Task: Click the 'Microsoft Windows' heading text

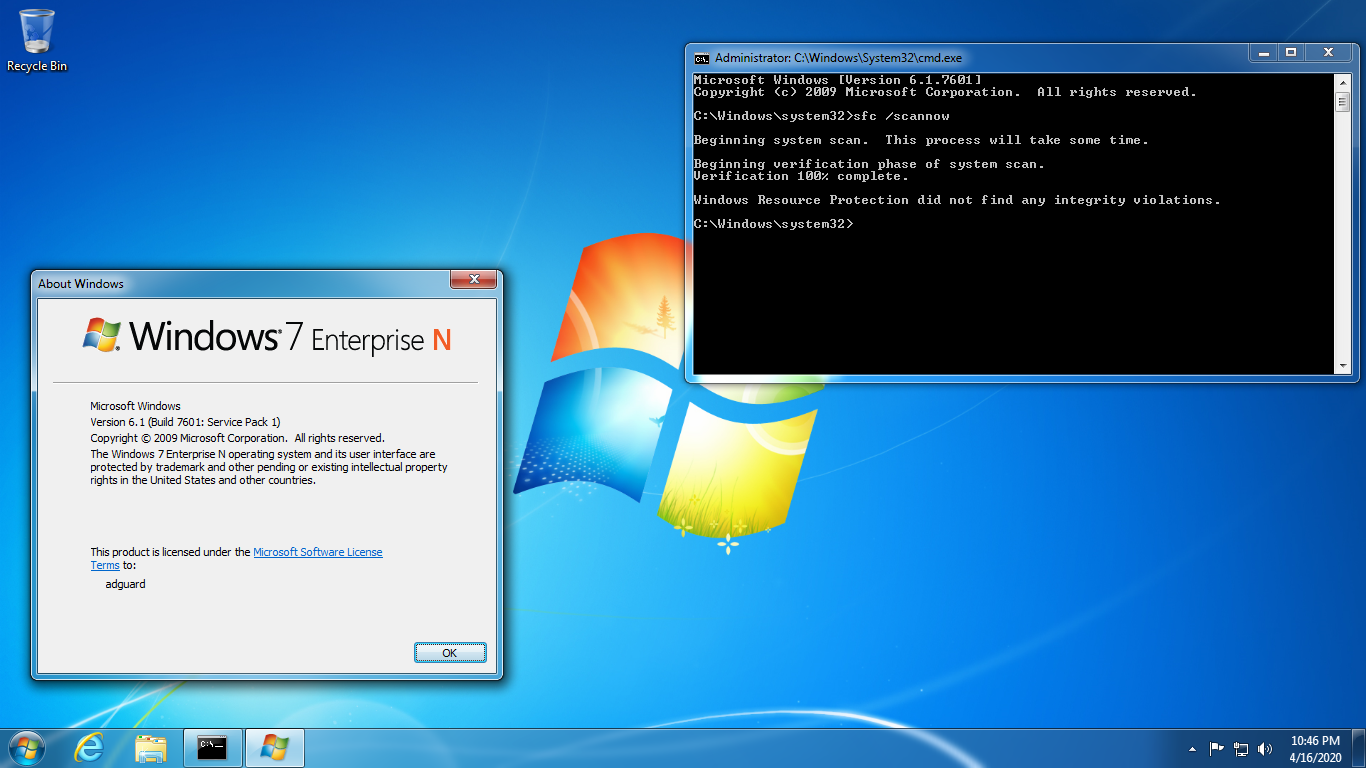Action: (x=135, y=406)
